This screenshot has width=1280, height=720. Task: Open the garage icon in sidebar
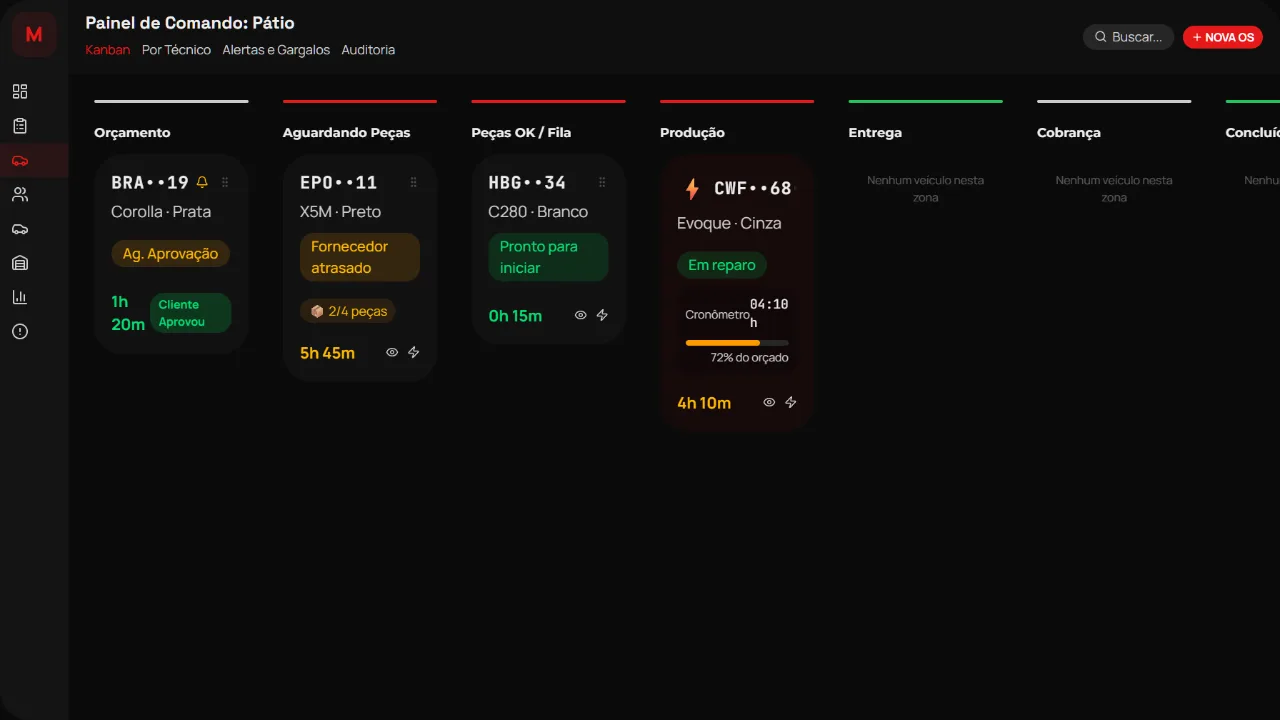[x=20, y=263]
